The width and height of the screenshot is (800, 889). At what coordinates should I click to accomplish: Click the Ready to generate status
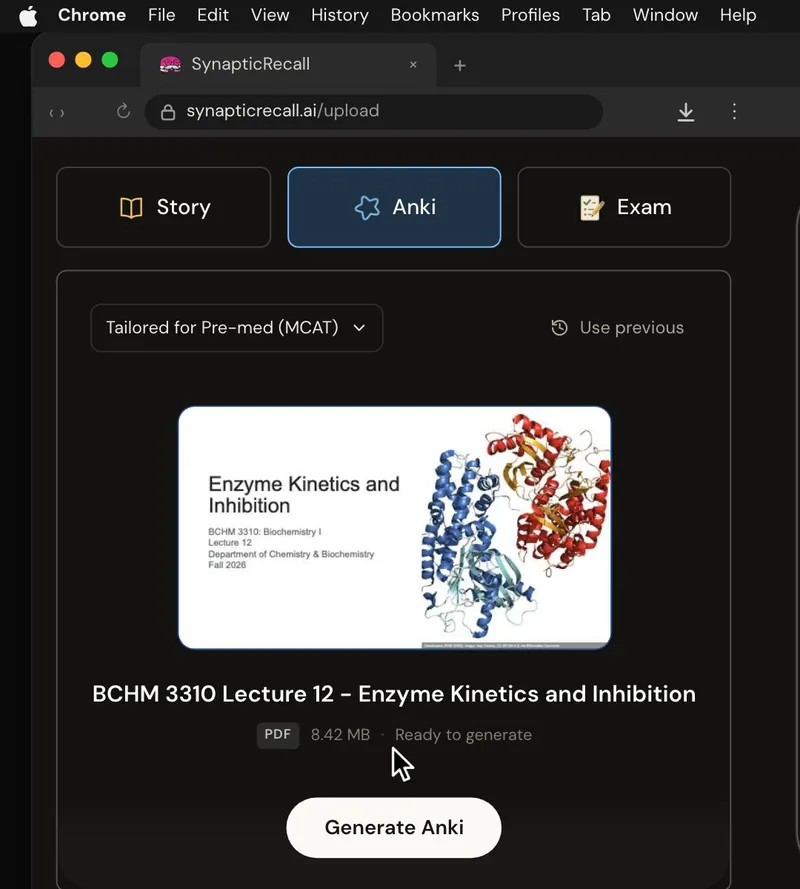point(463,735)
